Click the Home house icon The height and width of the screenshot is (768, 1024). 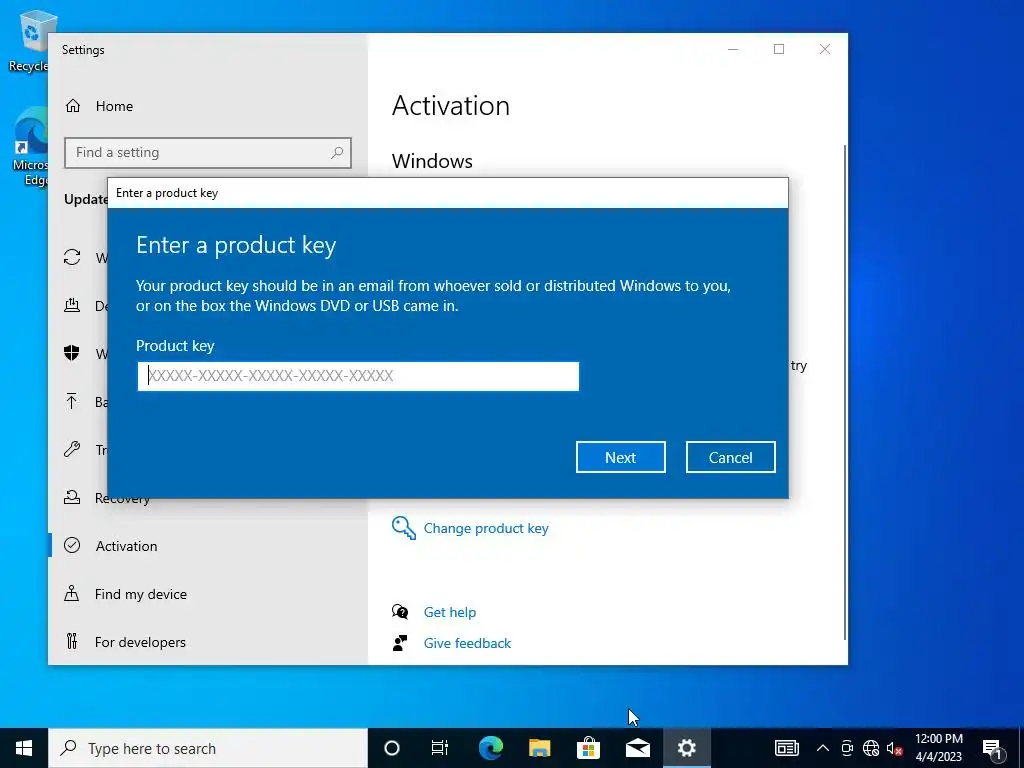click(x=72, y=106)
